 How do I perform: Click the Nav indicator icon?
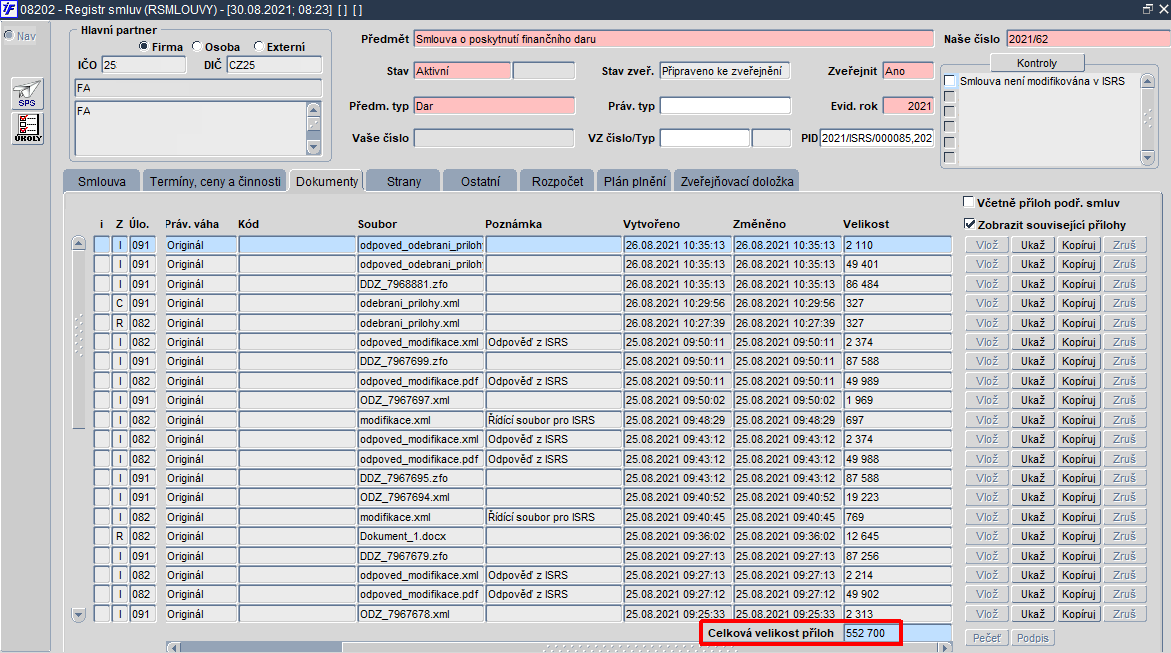[x=8, y=35]
